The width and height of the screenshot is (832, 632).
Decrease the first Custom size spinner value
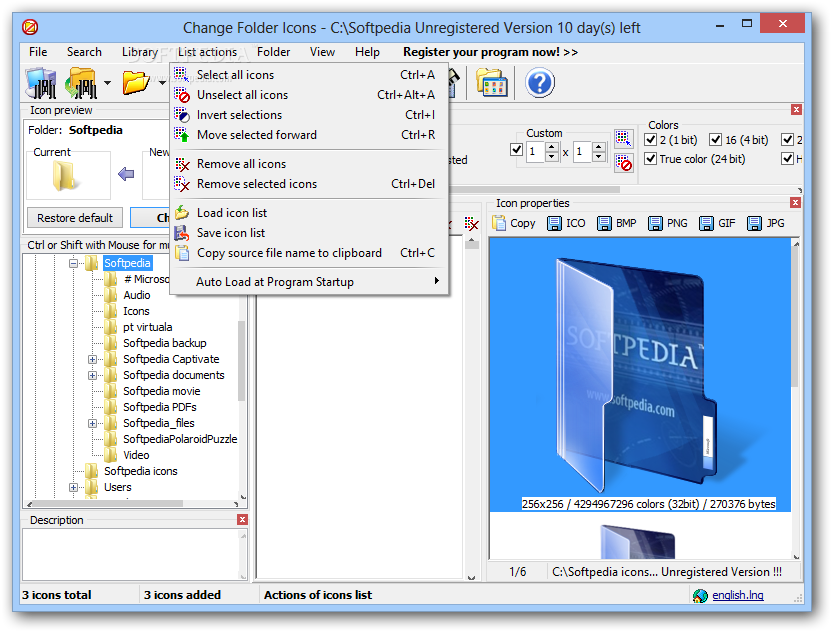click(x=552, y=157)
